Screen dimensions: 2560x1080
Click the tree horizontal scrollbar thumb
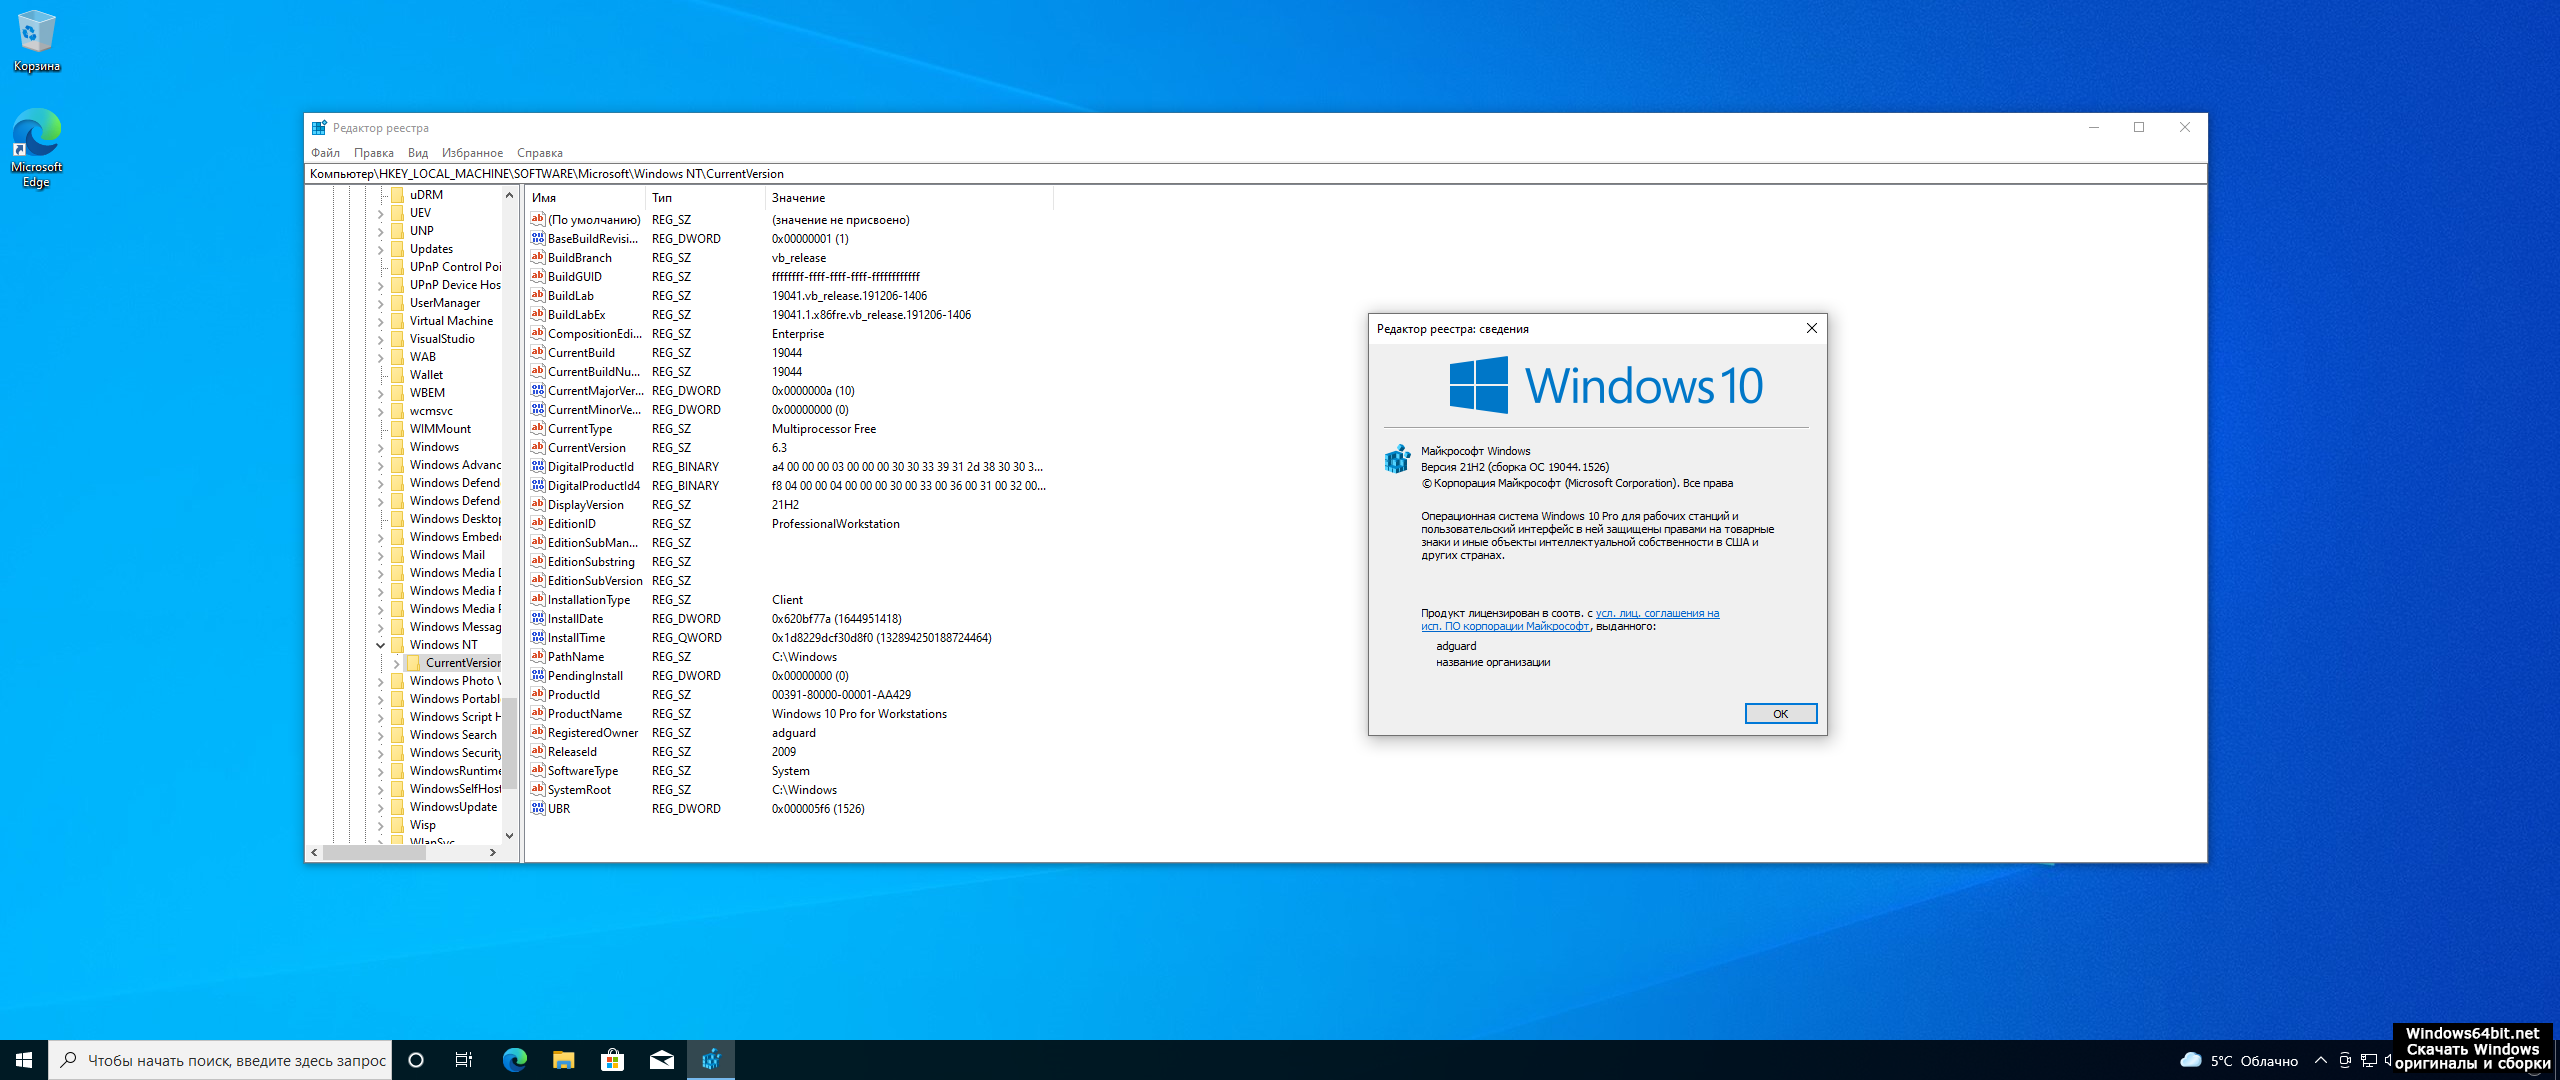(x=373, y=853)
